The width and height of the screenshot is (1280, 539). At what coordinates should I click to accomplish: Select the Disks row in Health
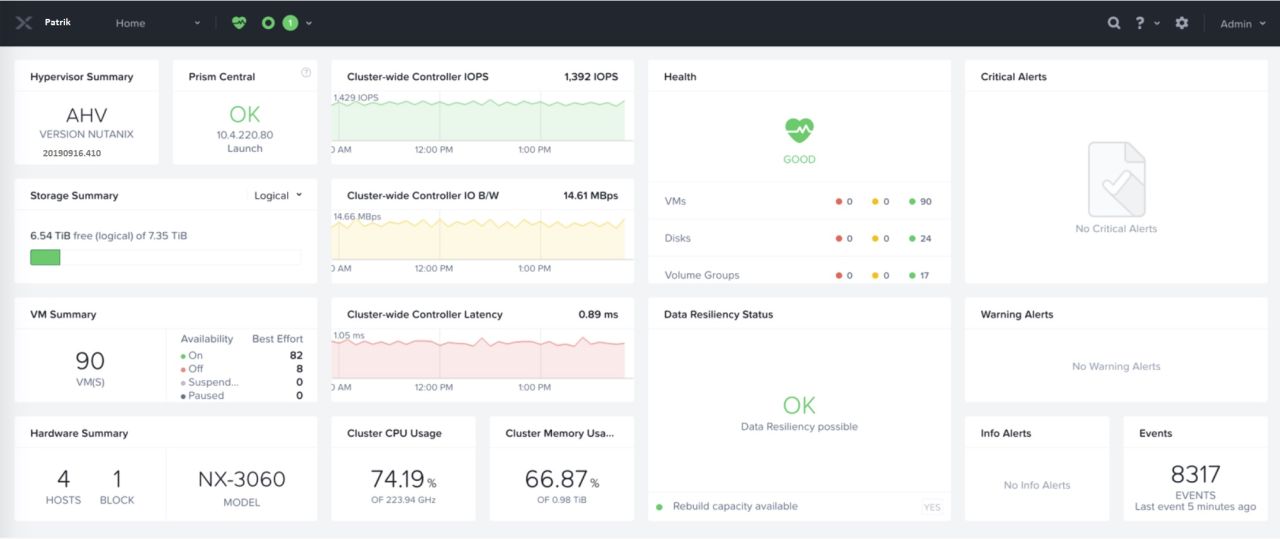(799, 239)
